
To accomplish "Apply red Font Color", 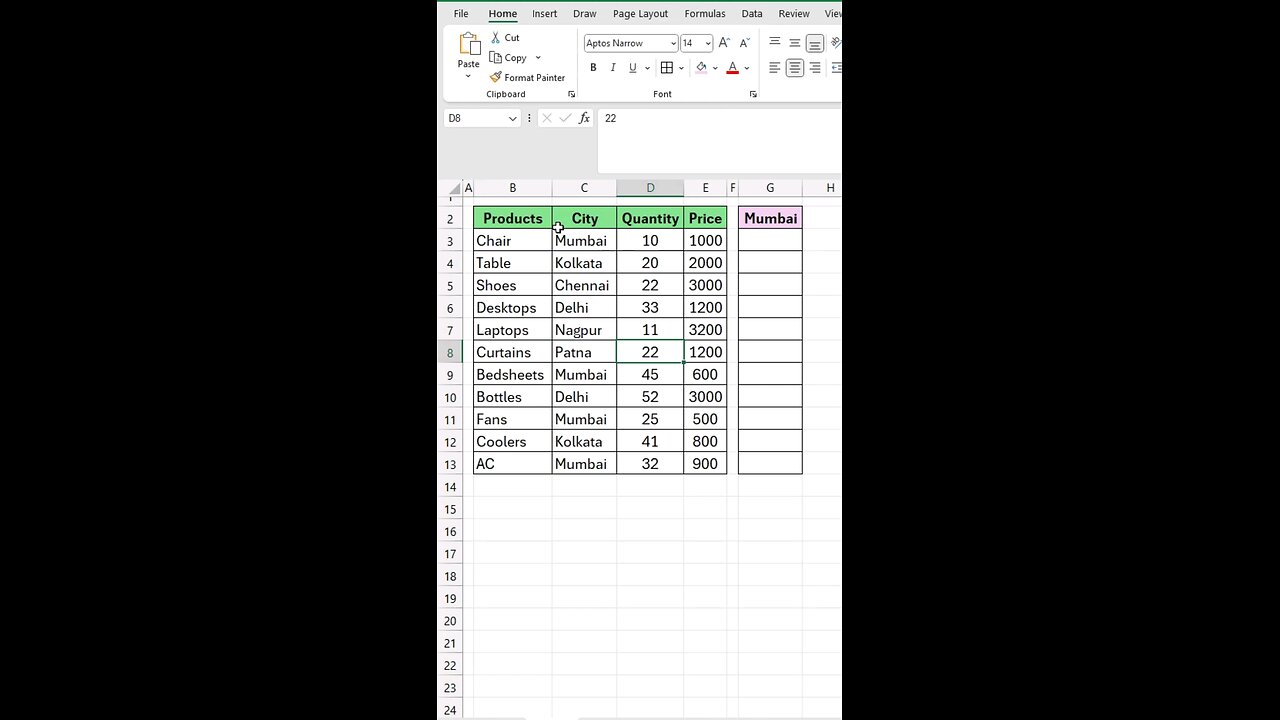I will pos(733,68).
